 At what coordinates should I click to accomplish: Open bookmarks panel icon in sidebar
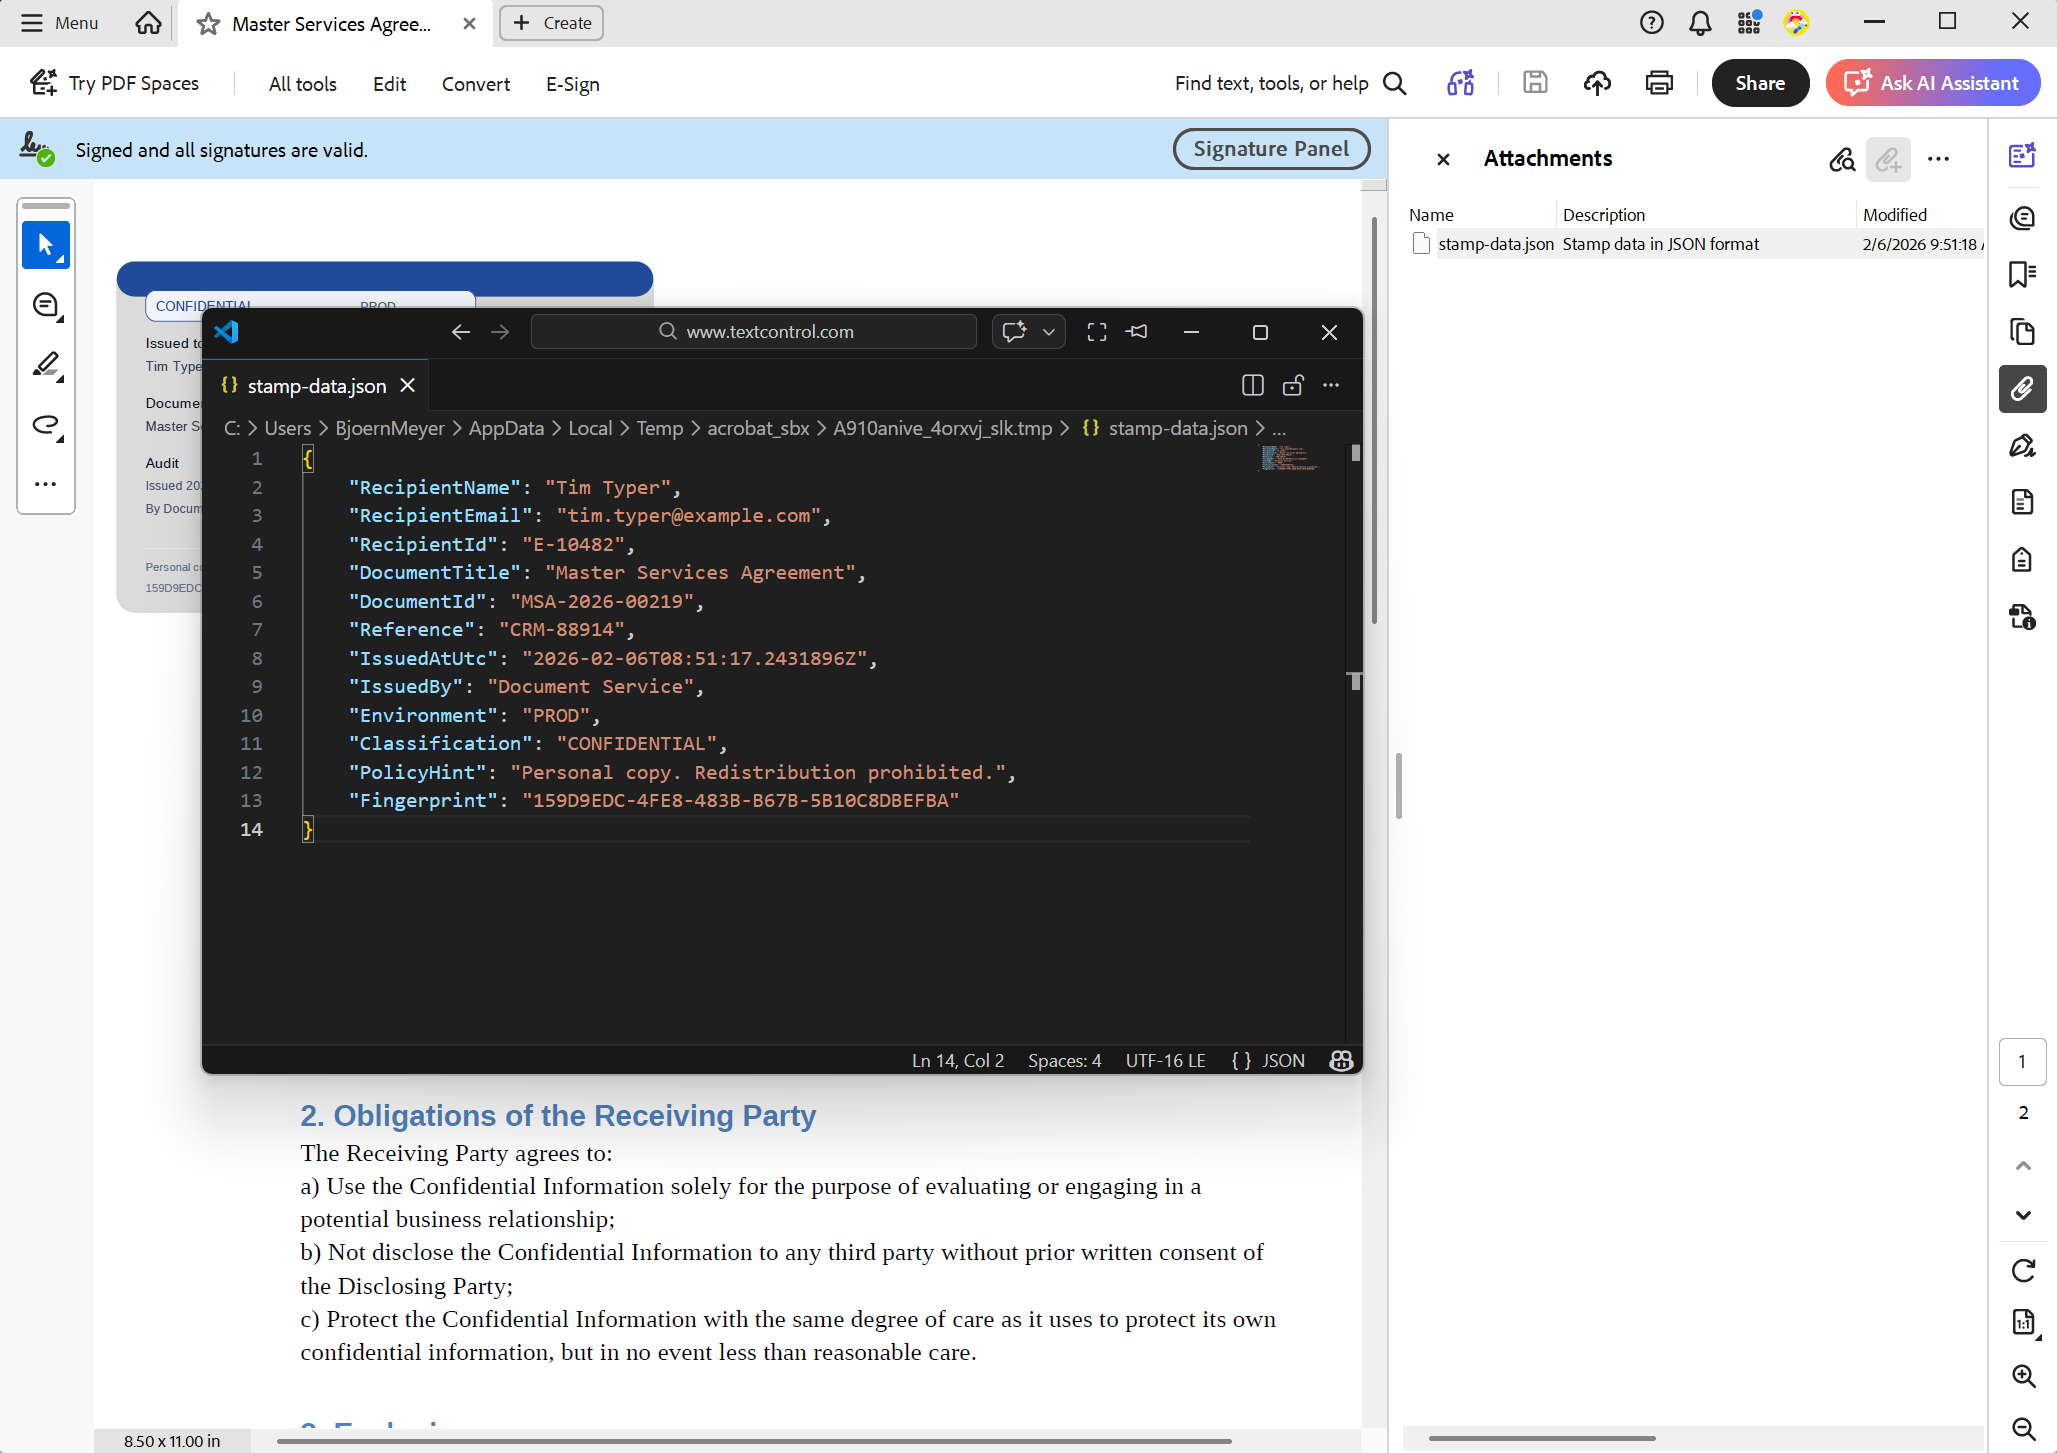pos(2022,274)
